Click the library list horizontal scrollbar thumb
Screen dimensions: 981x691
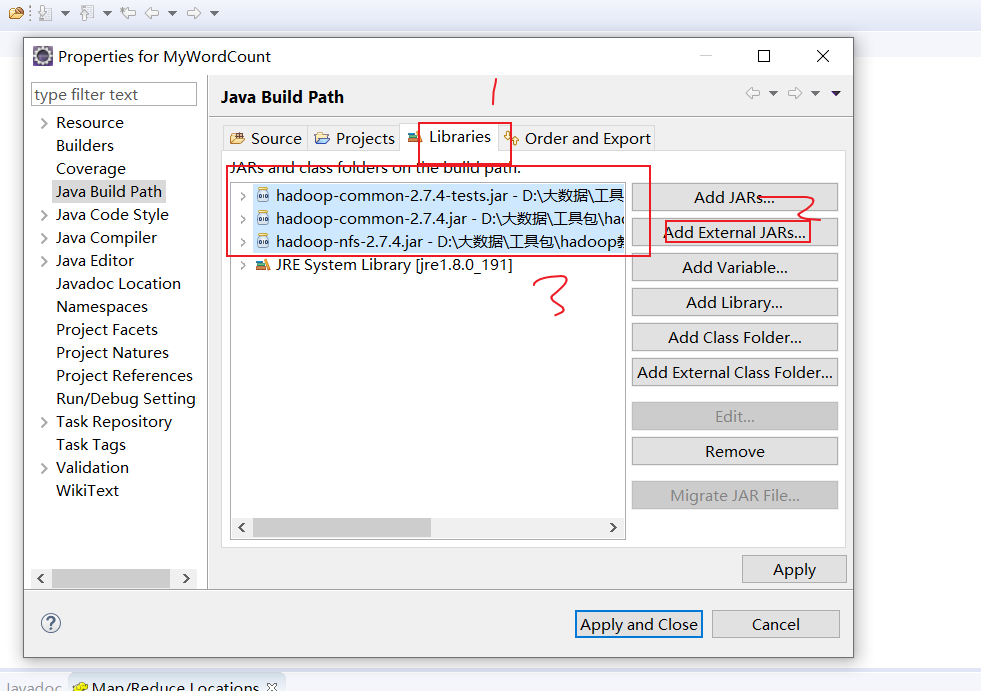pos(342,528)
